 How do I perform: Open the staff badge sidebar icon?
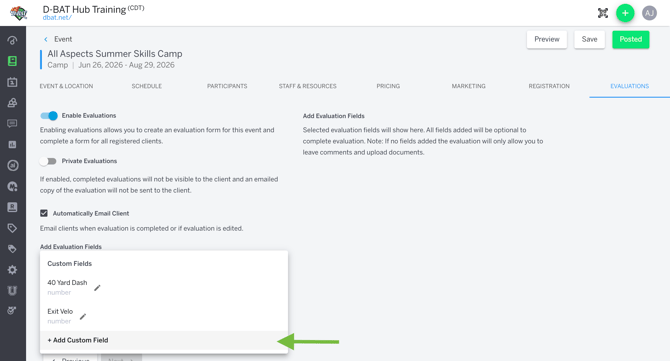[12, 207]
